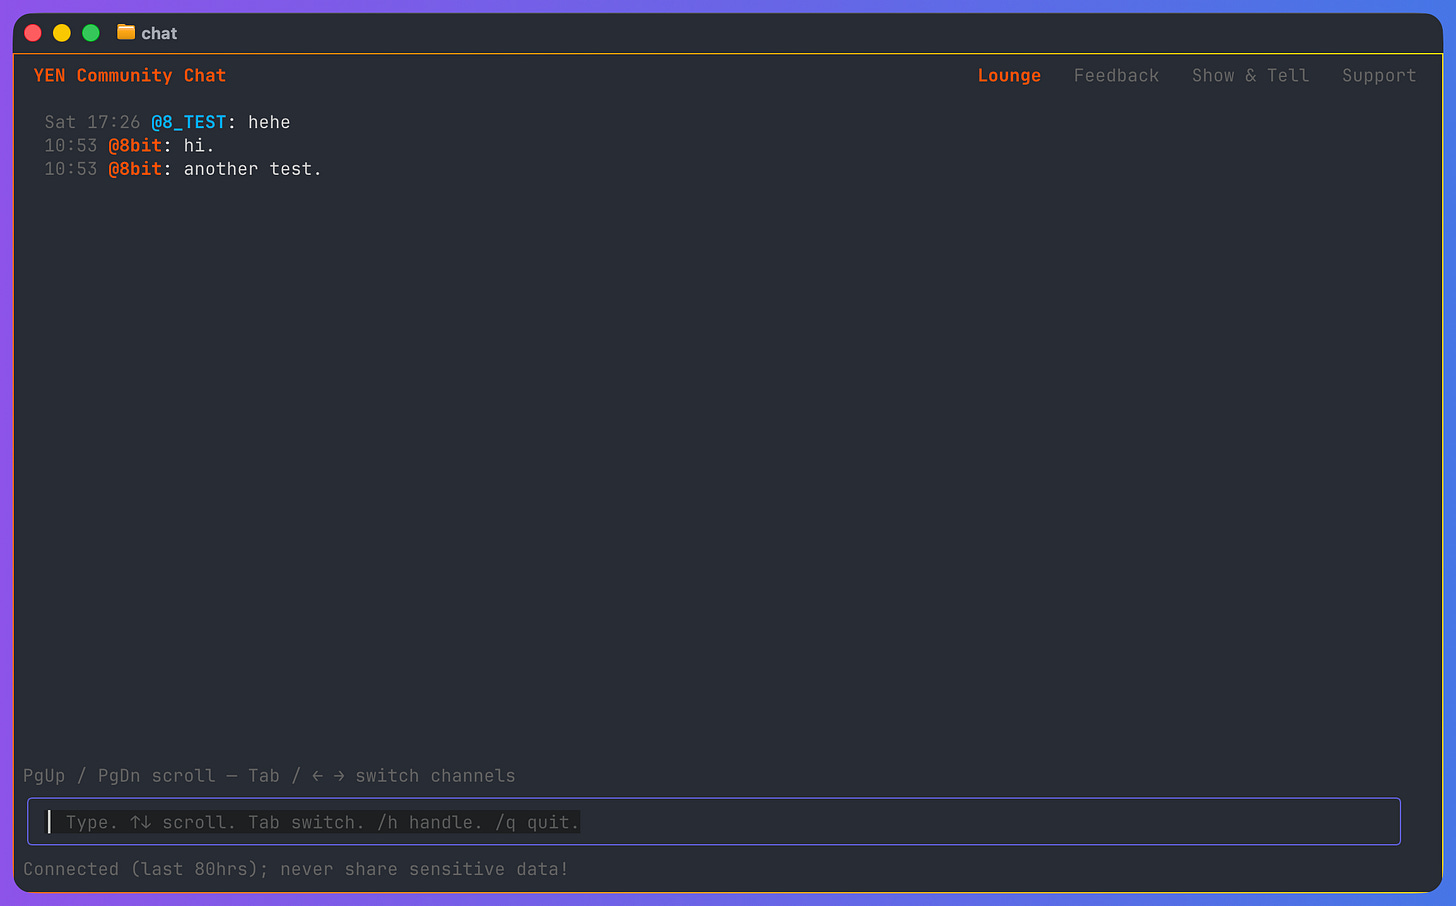Screen dimensions: 1456x906
Task: Click the 'hehe' message text
Action: 269,122
